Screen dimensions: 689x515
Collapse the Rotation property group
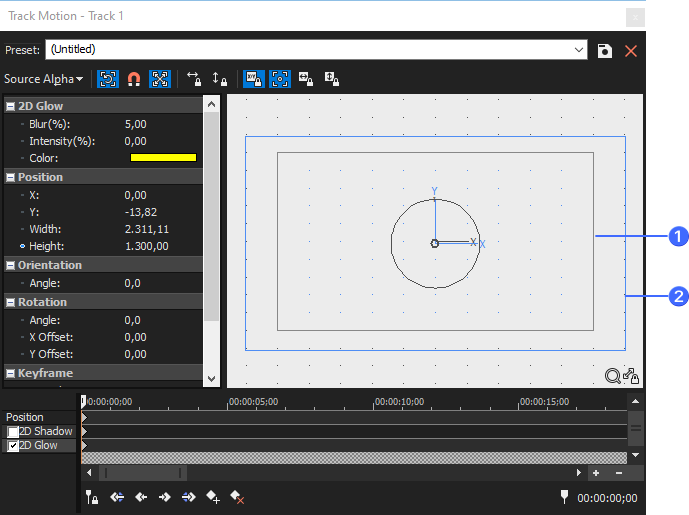pos(10,302)
